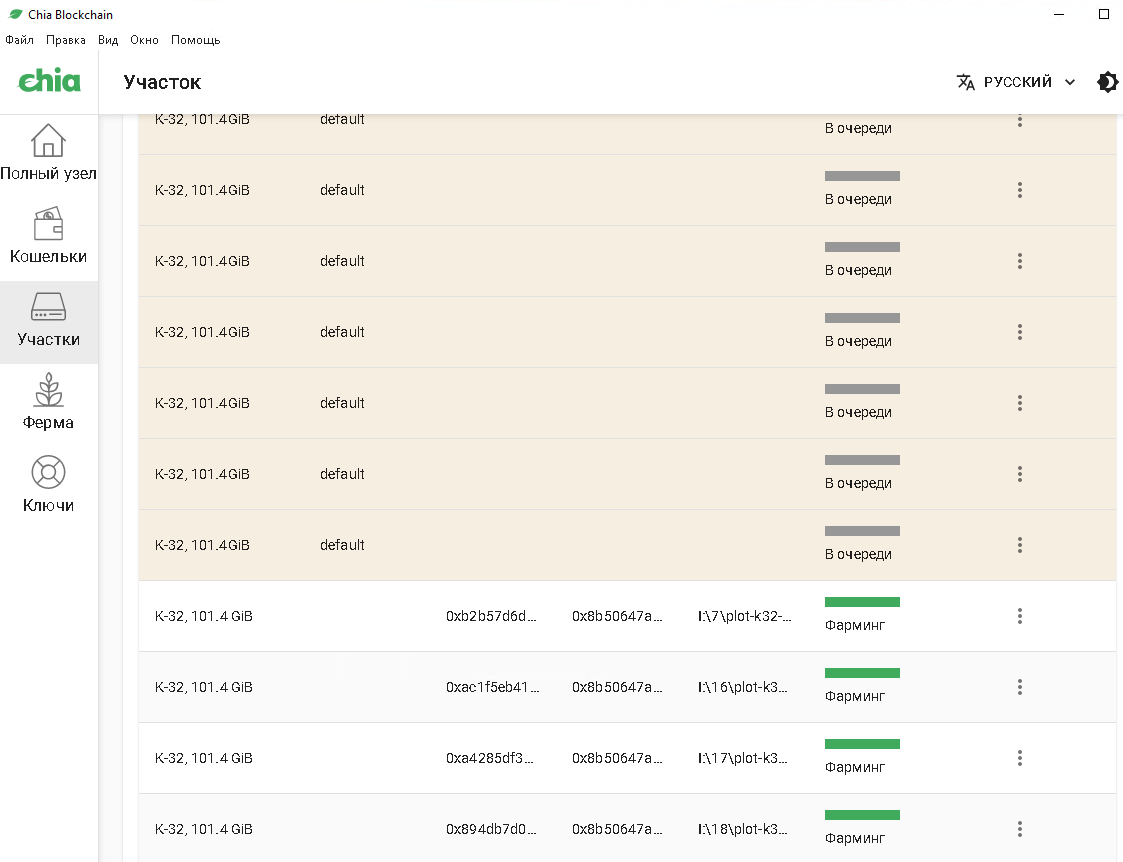This screenshot has height=862, width=1123.
Task: Click path I:\7\plot-k32-…
Action: 745,616
